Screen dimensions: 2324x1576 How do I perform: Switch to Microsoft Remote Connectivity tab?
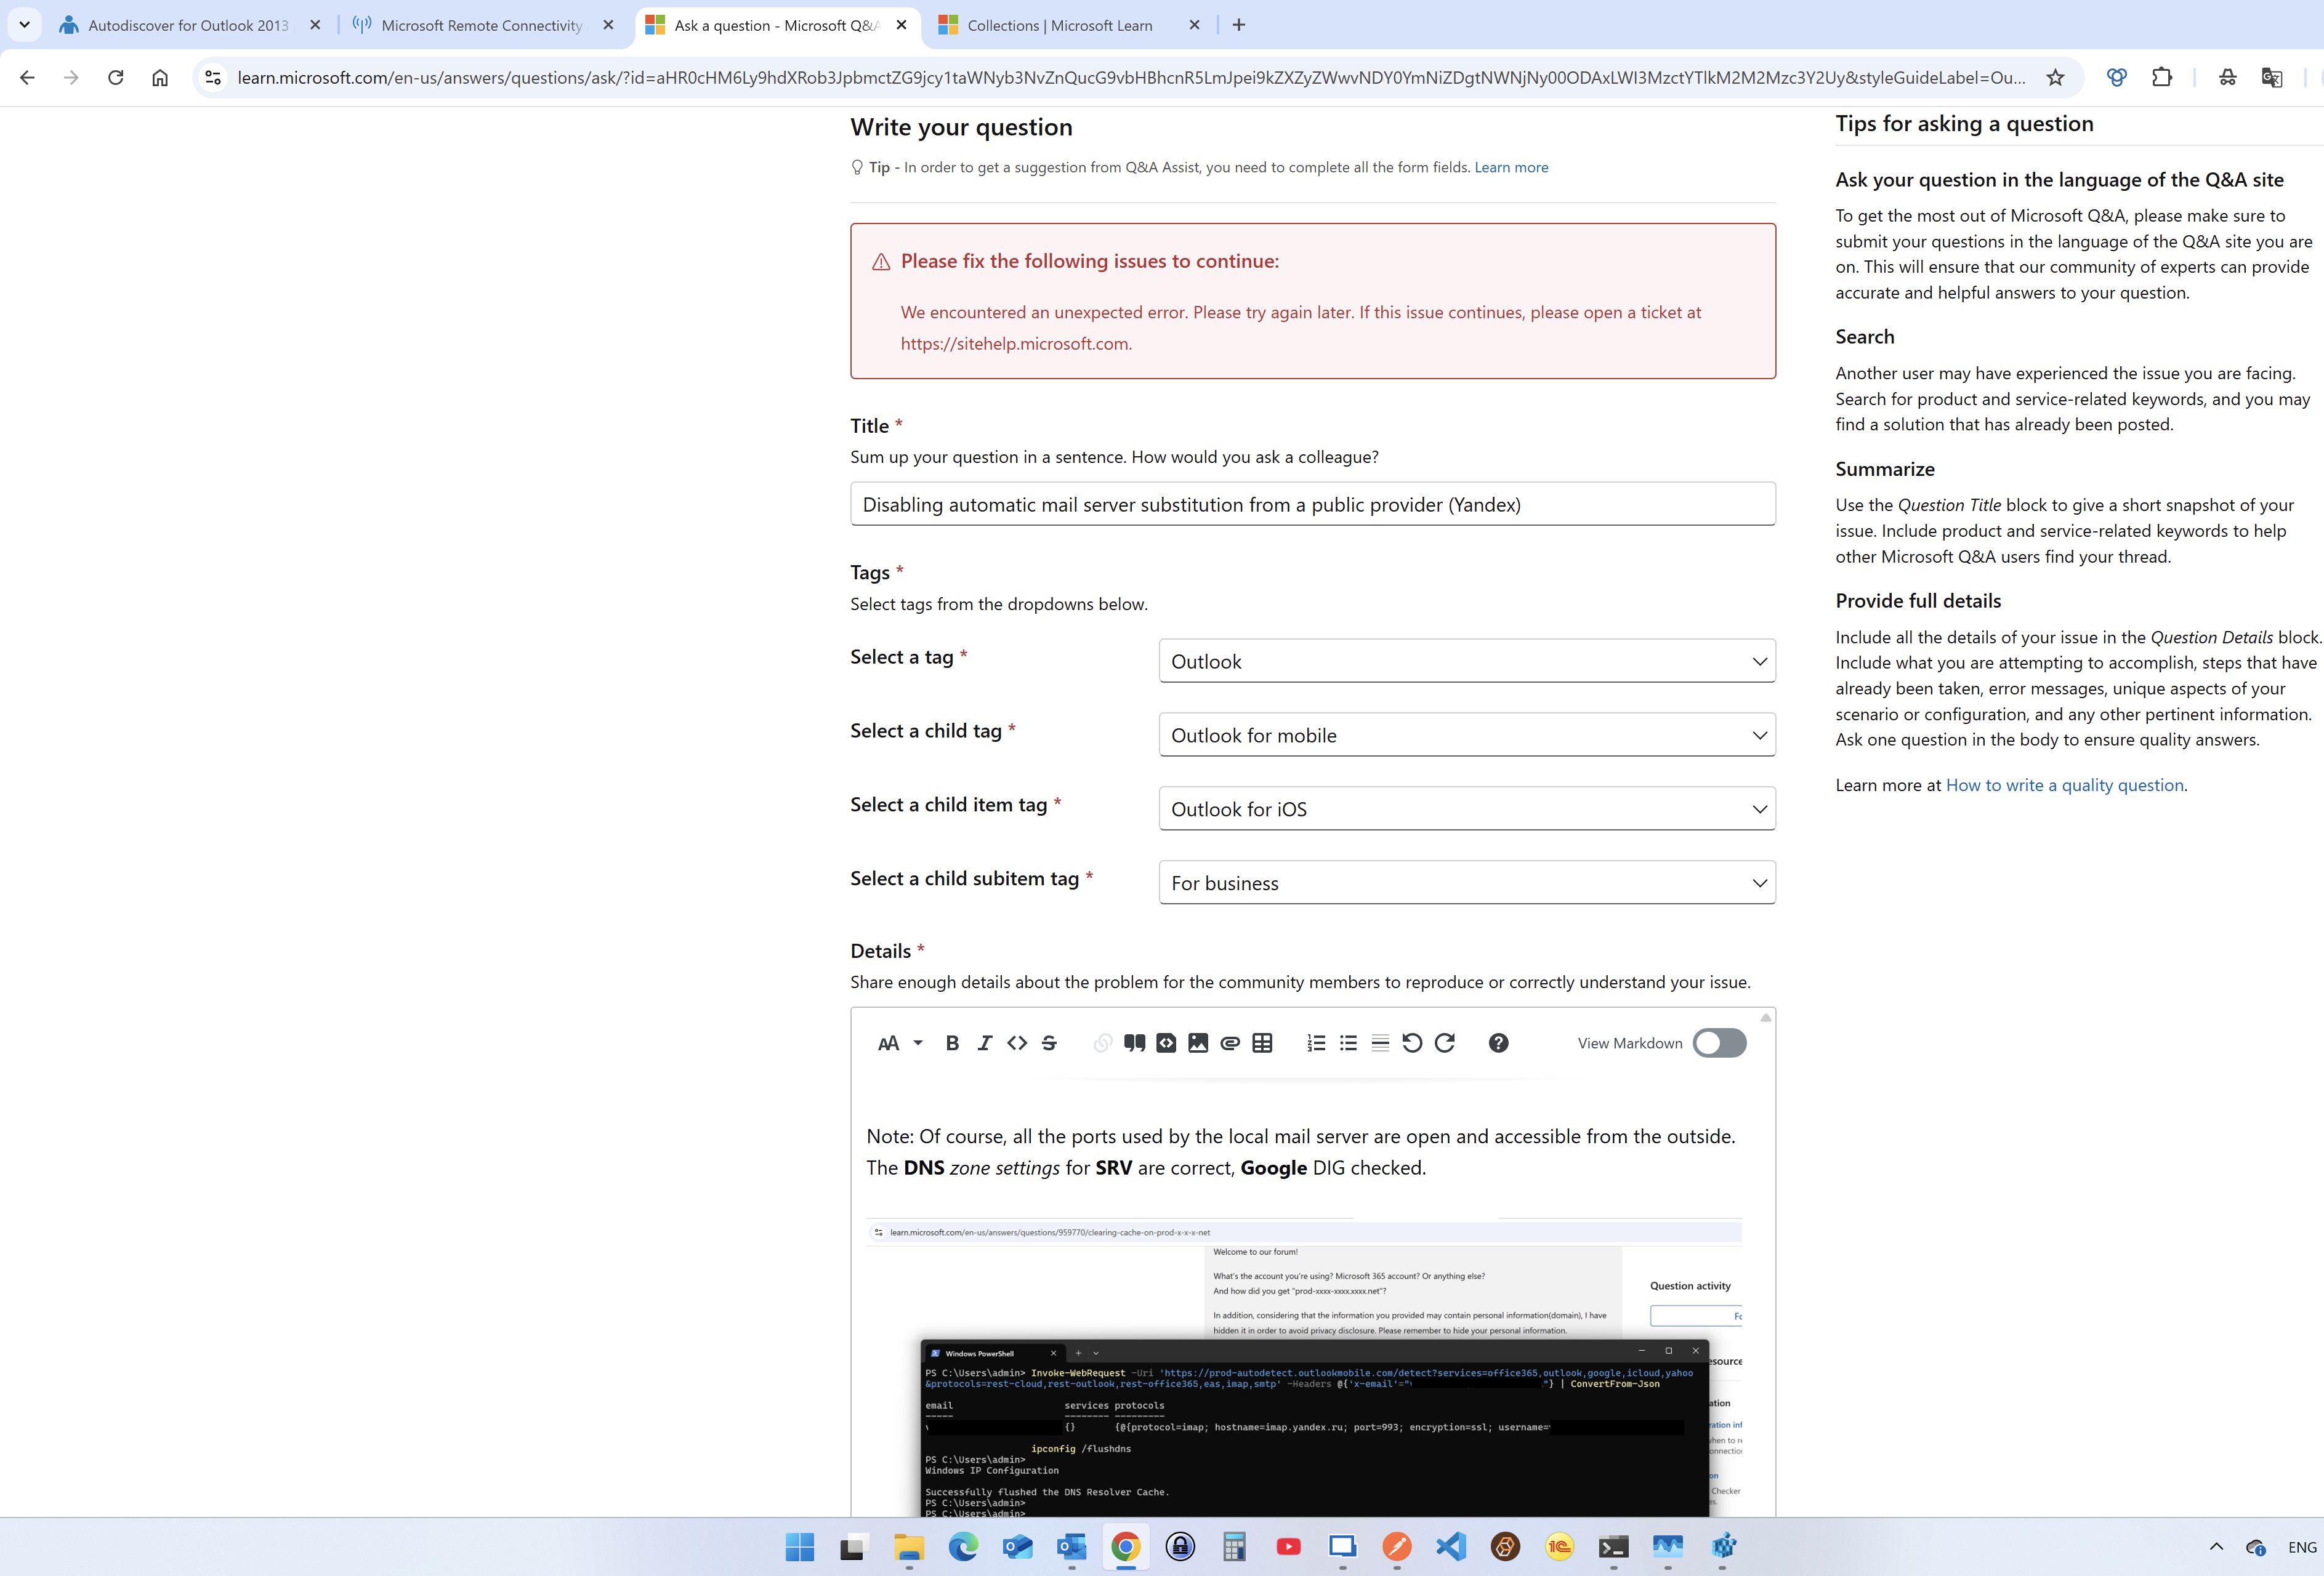tap(482, 25)
